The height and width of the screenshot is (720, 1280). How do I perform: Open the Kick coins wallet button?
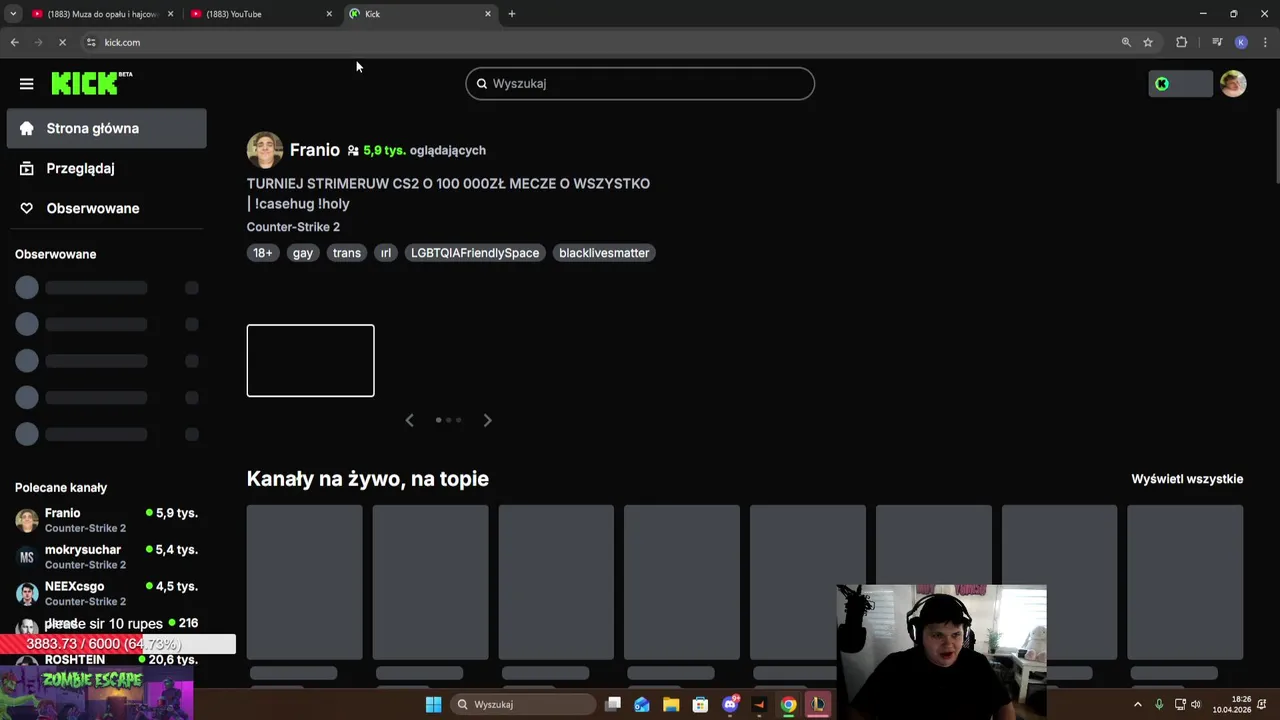tap(1180, 84)
